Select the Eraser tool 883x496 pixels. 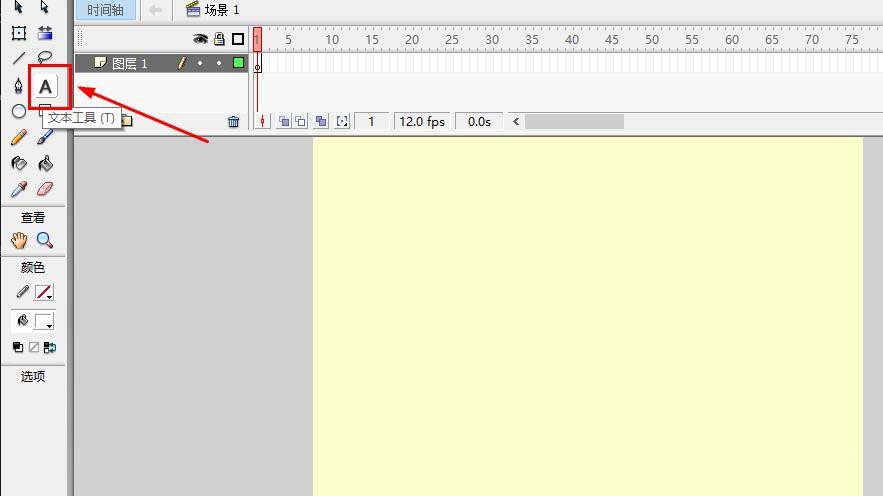click(x=45, y=189)
